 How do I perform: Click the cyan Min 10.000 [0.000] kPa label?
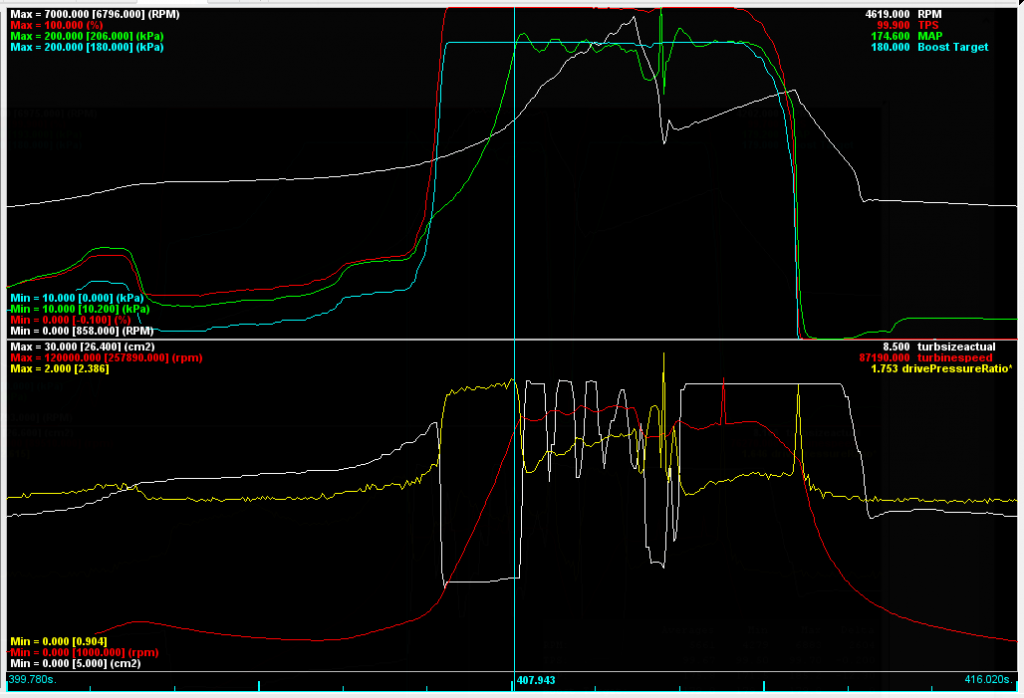pos(76,298)
